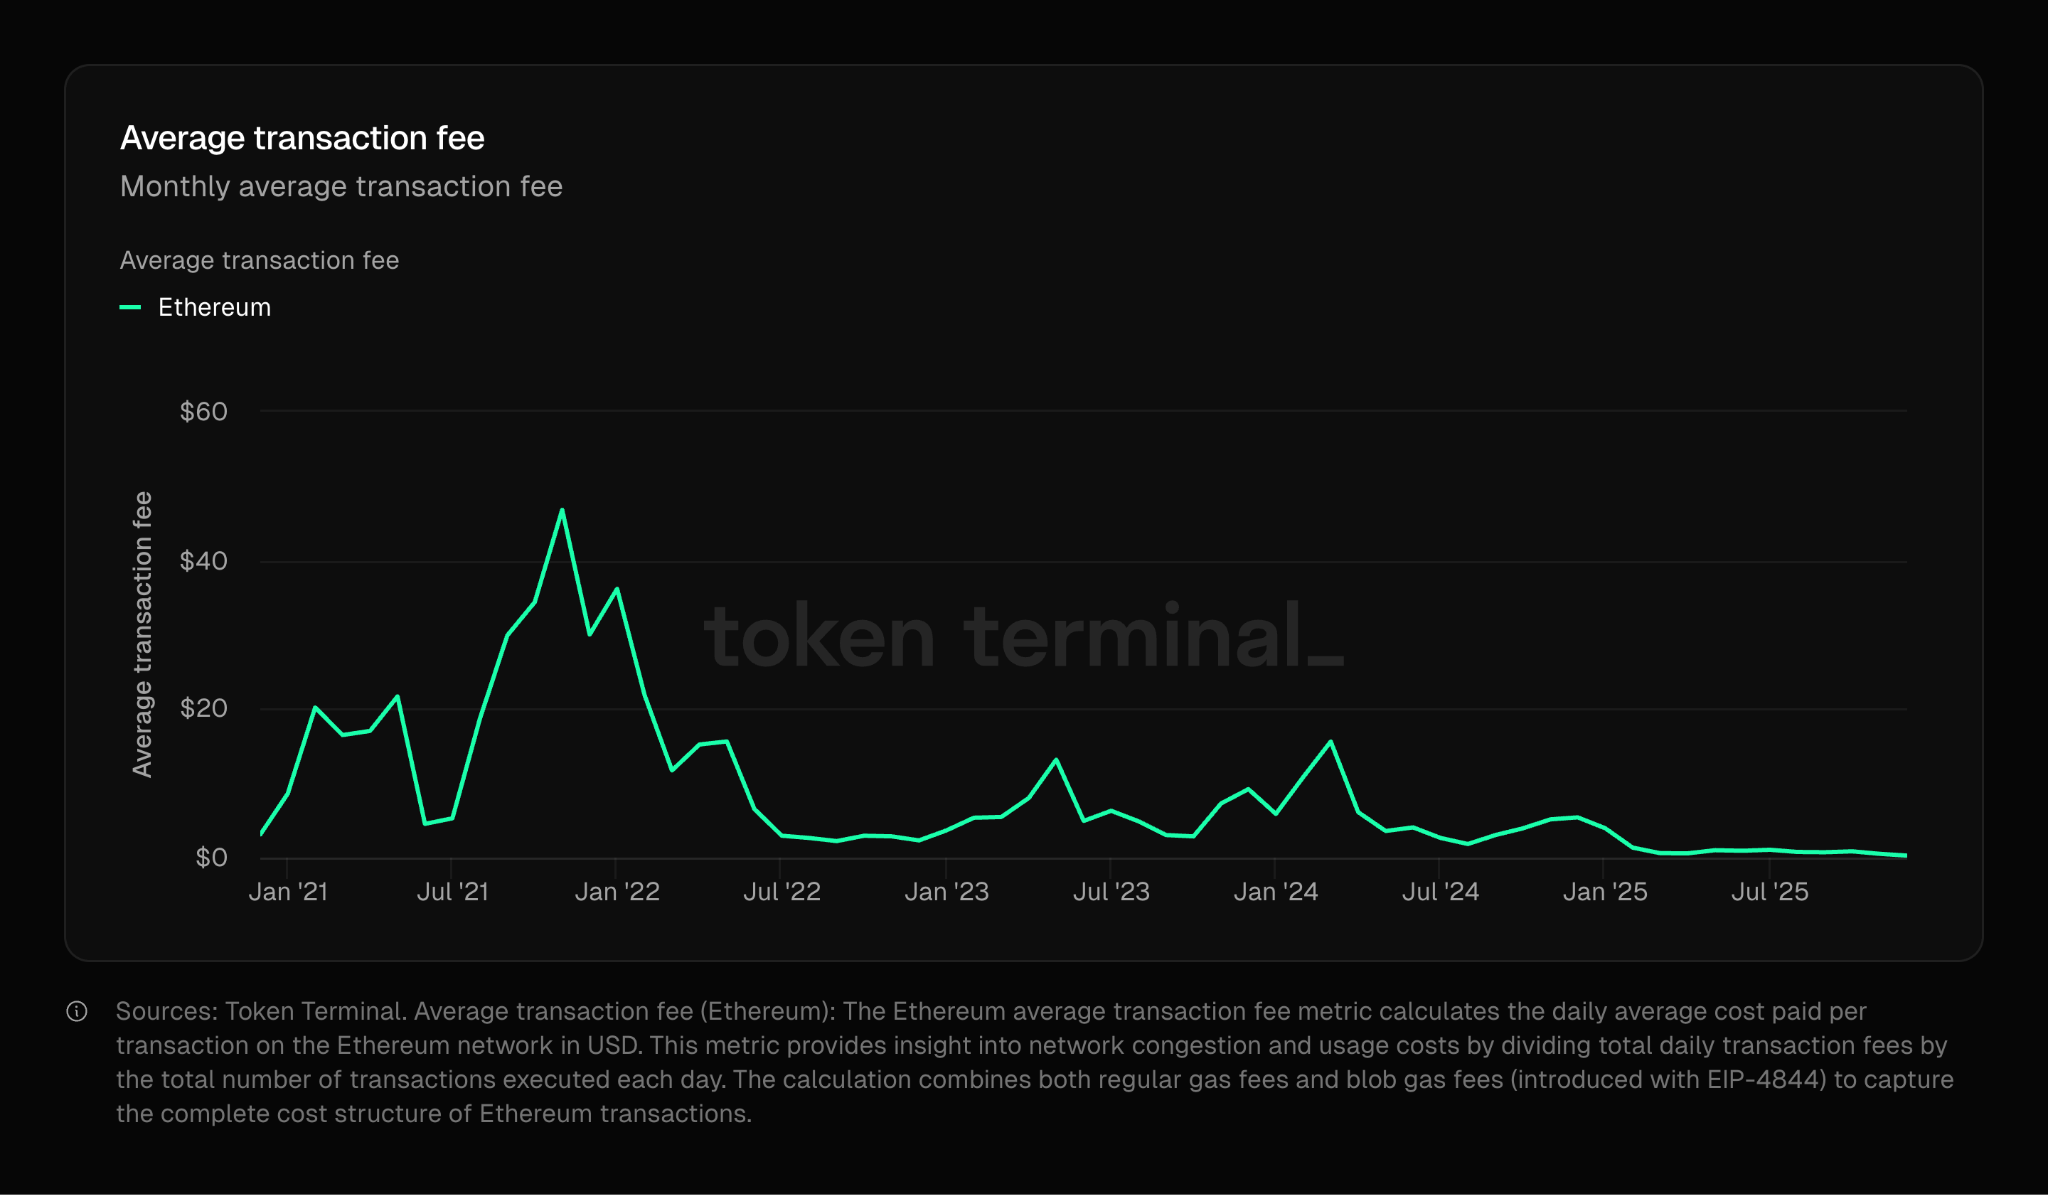Click the Jul '21 x-axis label
The height and width of the screenshot is (1195, 2048).
click(452, 891)
